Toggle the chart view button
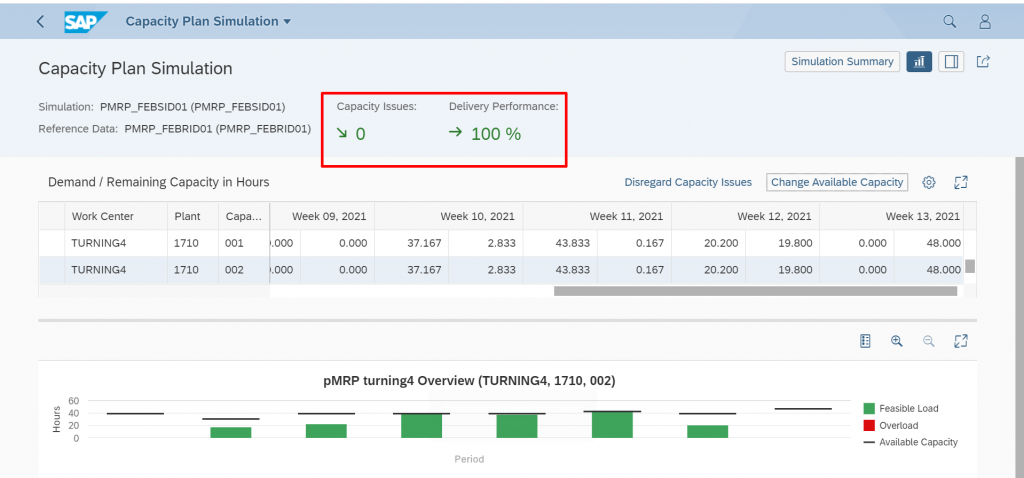The width and height of the screenshot is (1024, 478). (919, 61)
